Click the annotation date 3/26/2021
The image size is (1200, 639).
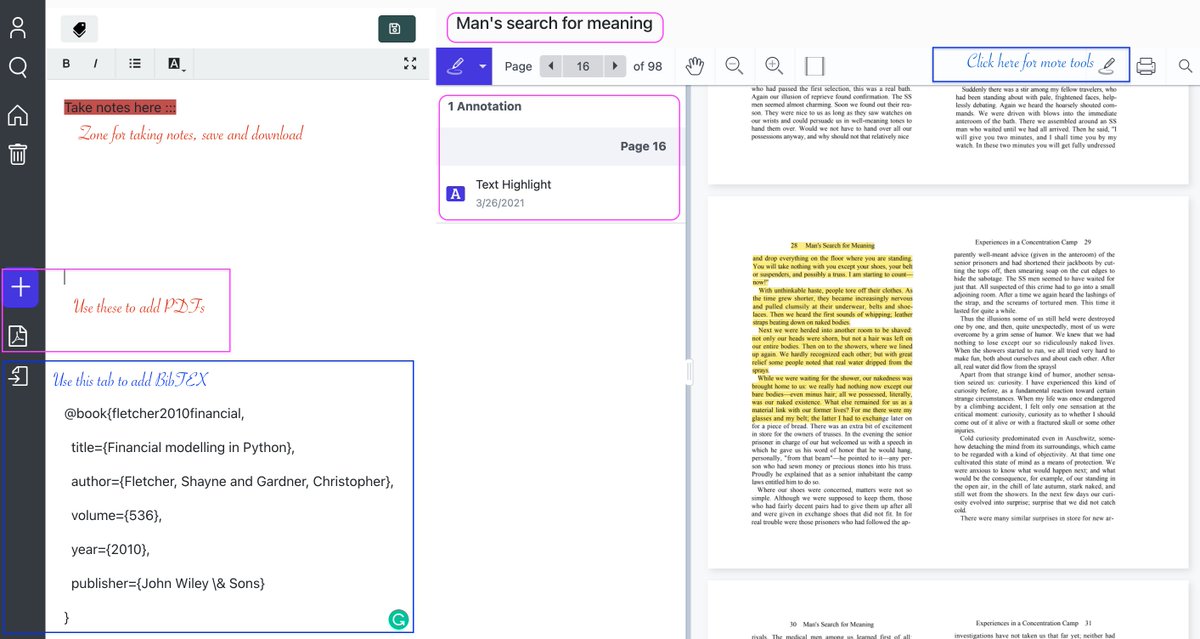[x=499, y=203]
